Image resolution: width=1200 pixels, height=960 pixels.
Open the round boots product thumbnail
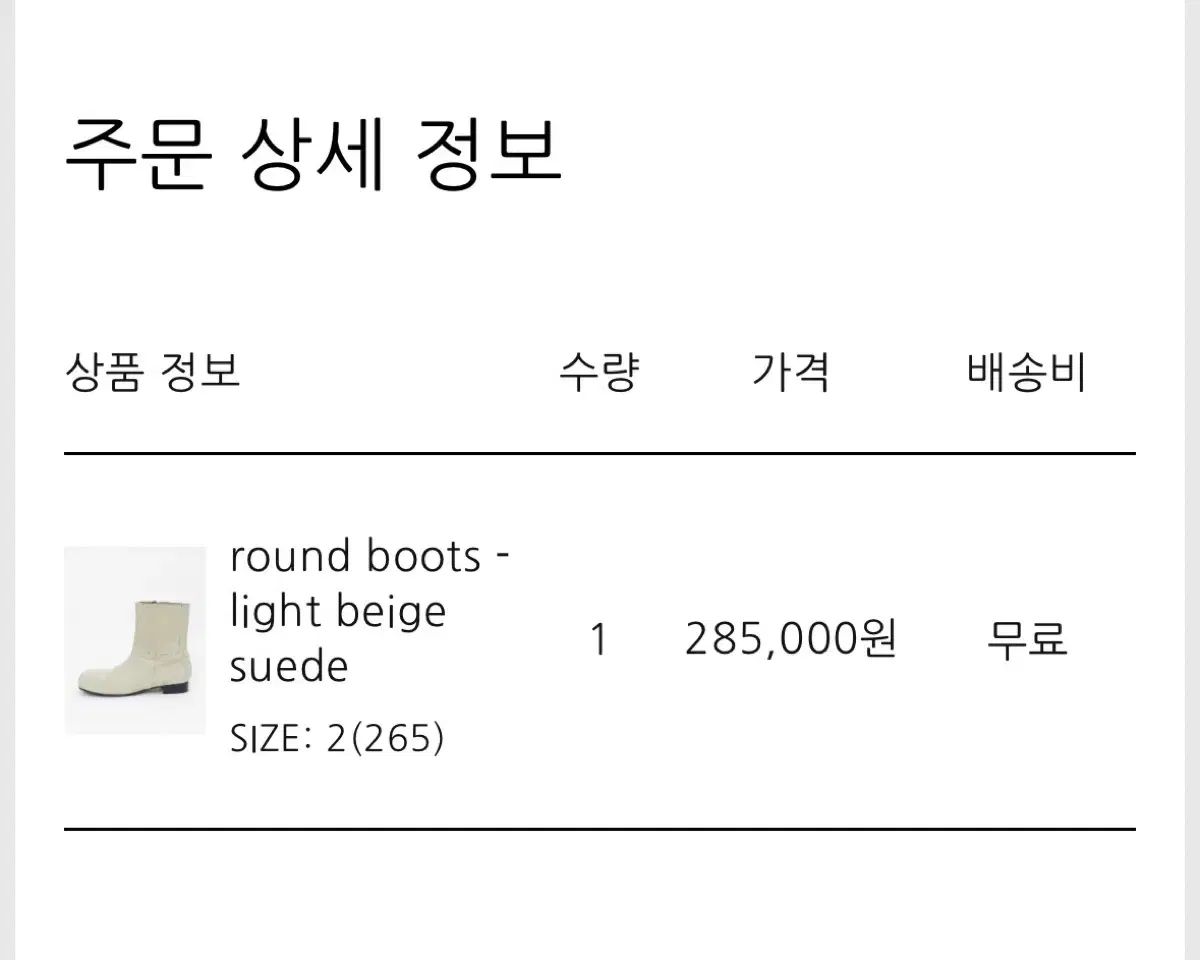pos(135,640)
